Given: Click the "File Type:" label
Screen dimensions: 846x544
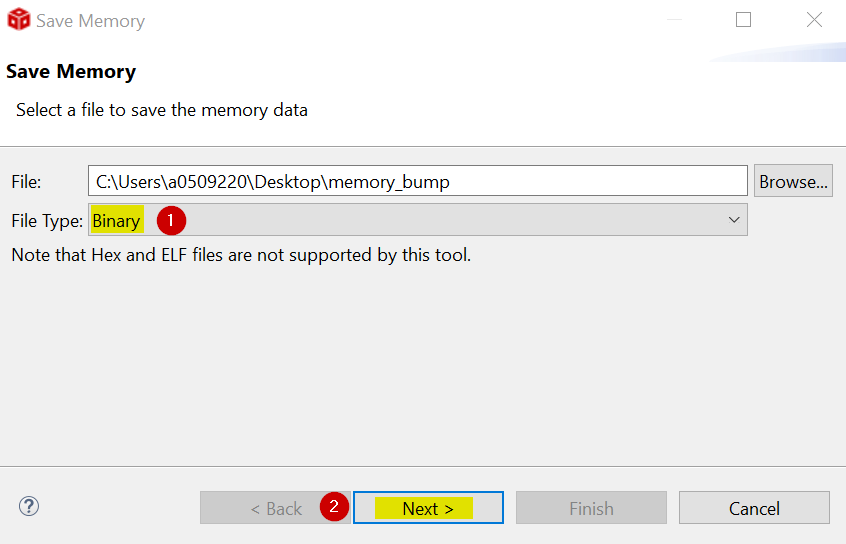Looking at the screenshot, I should tap(47, 220).
